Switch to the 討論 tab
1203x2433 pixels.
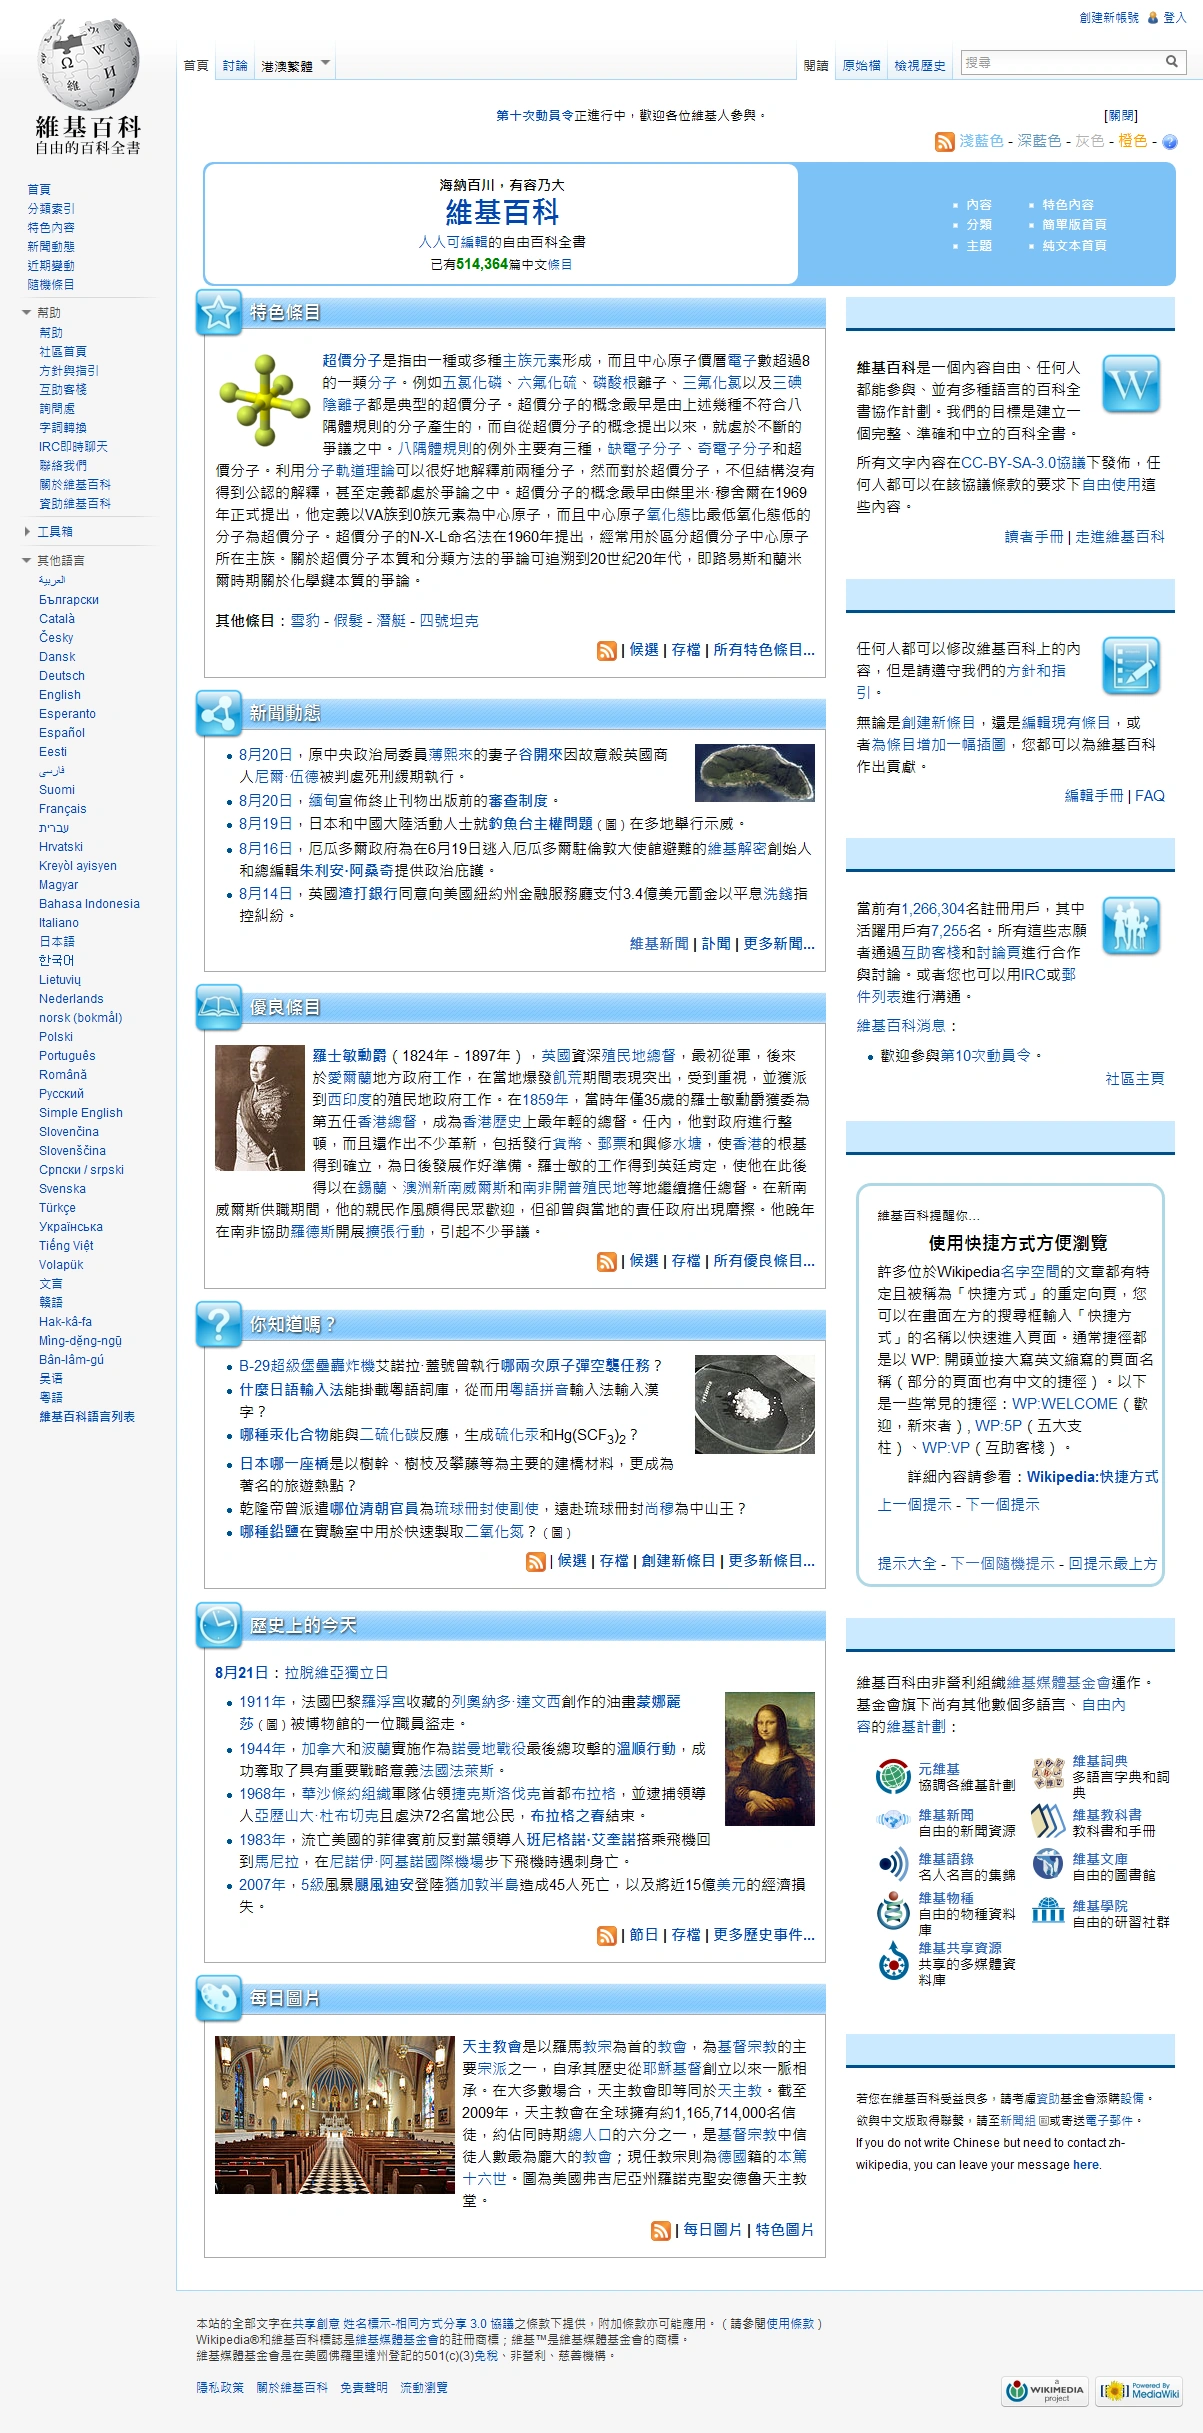point(235,66)
